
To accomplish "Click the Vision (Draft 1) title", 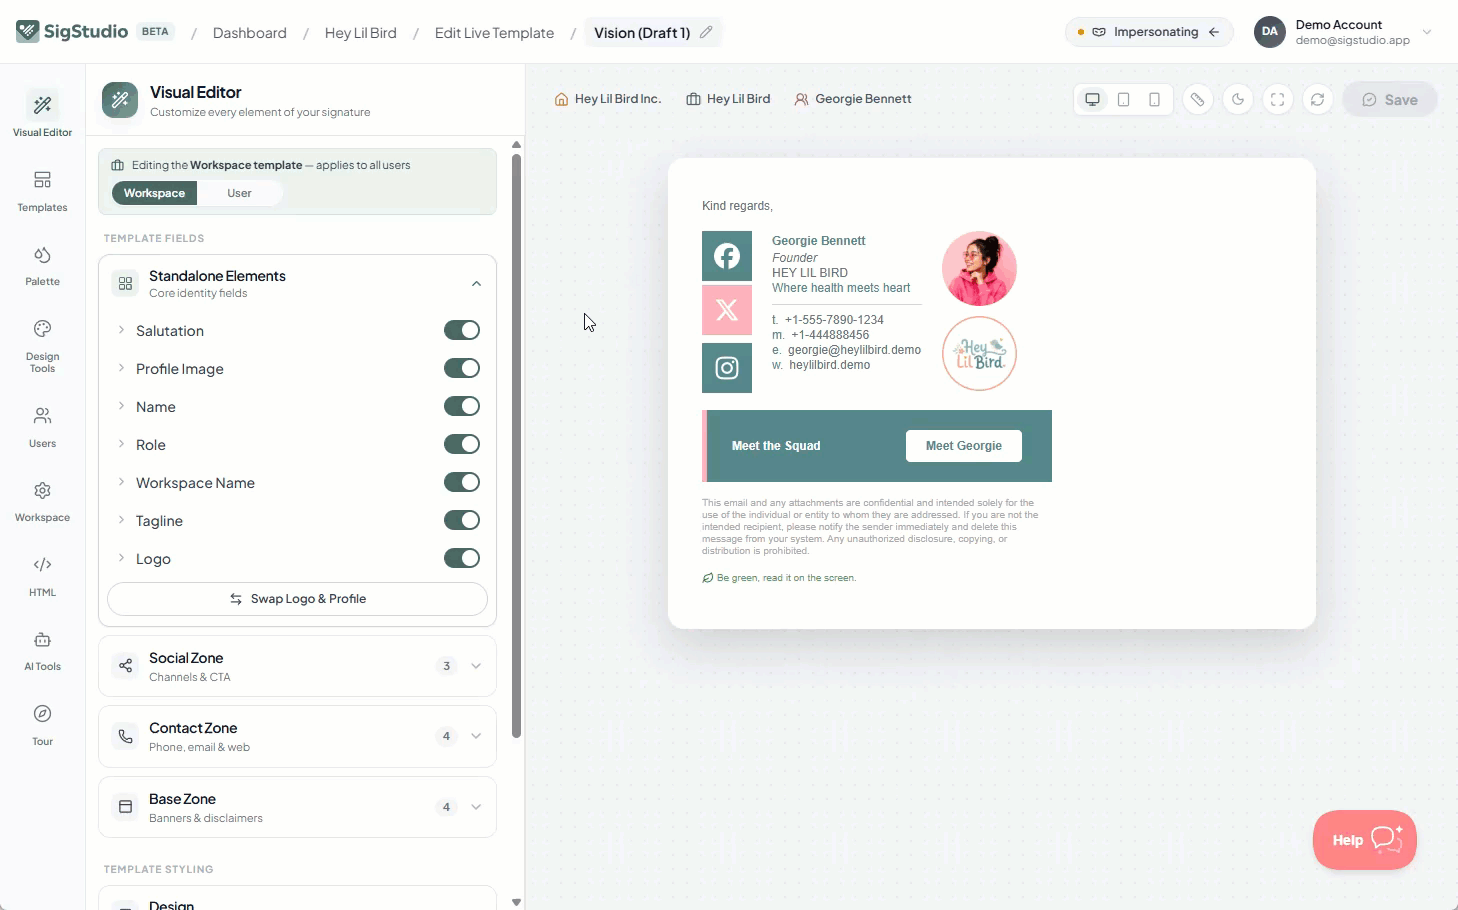I will pos(642,33).
